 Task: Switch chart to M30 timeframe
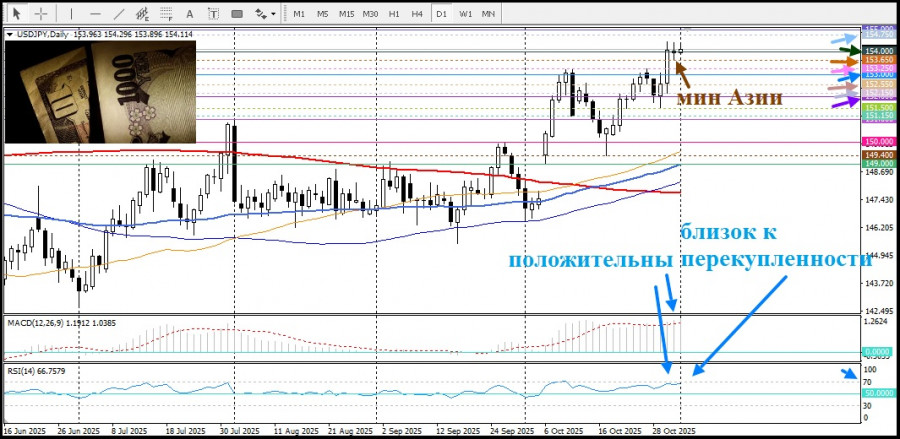370,13
